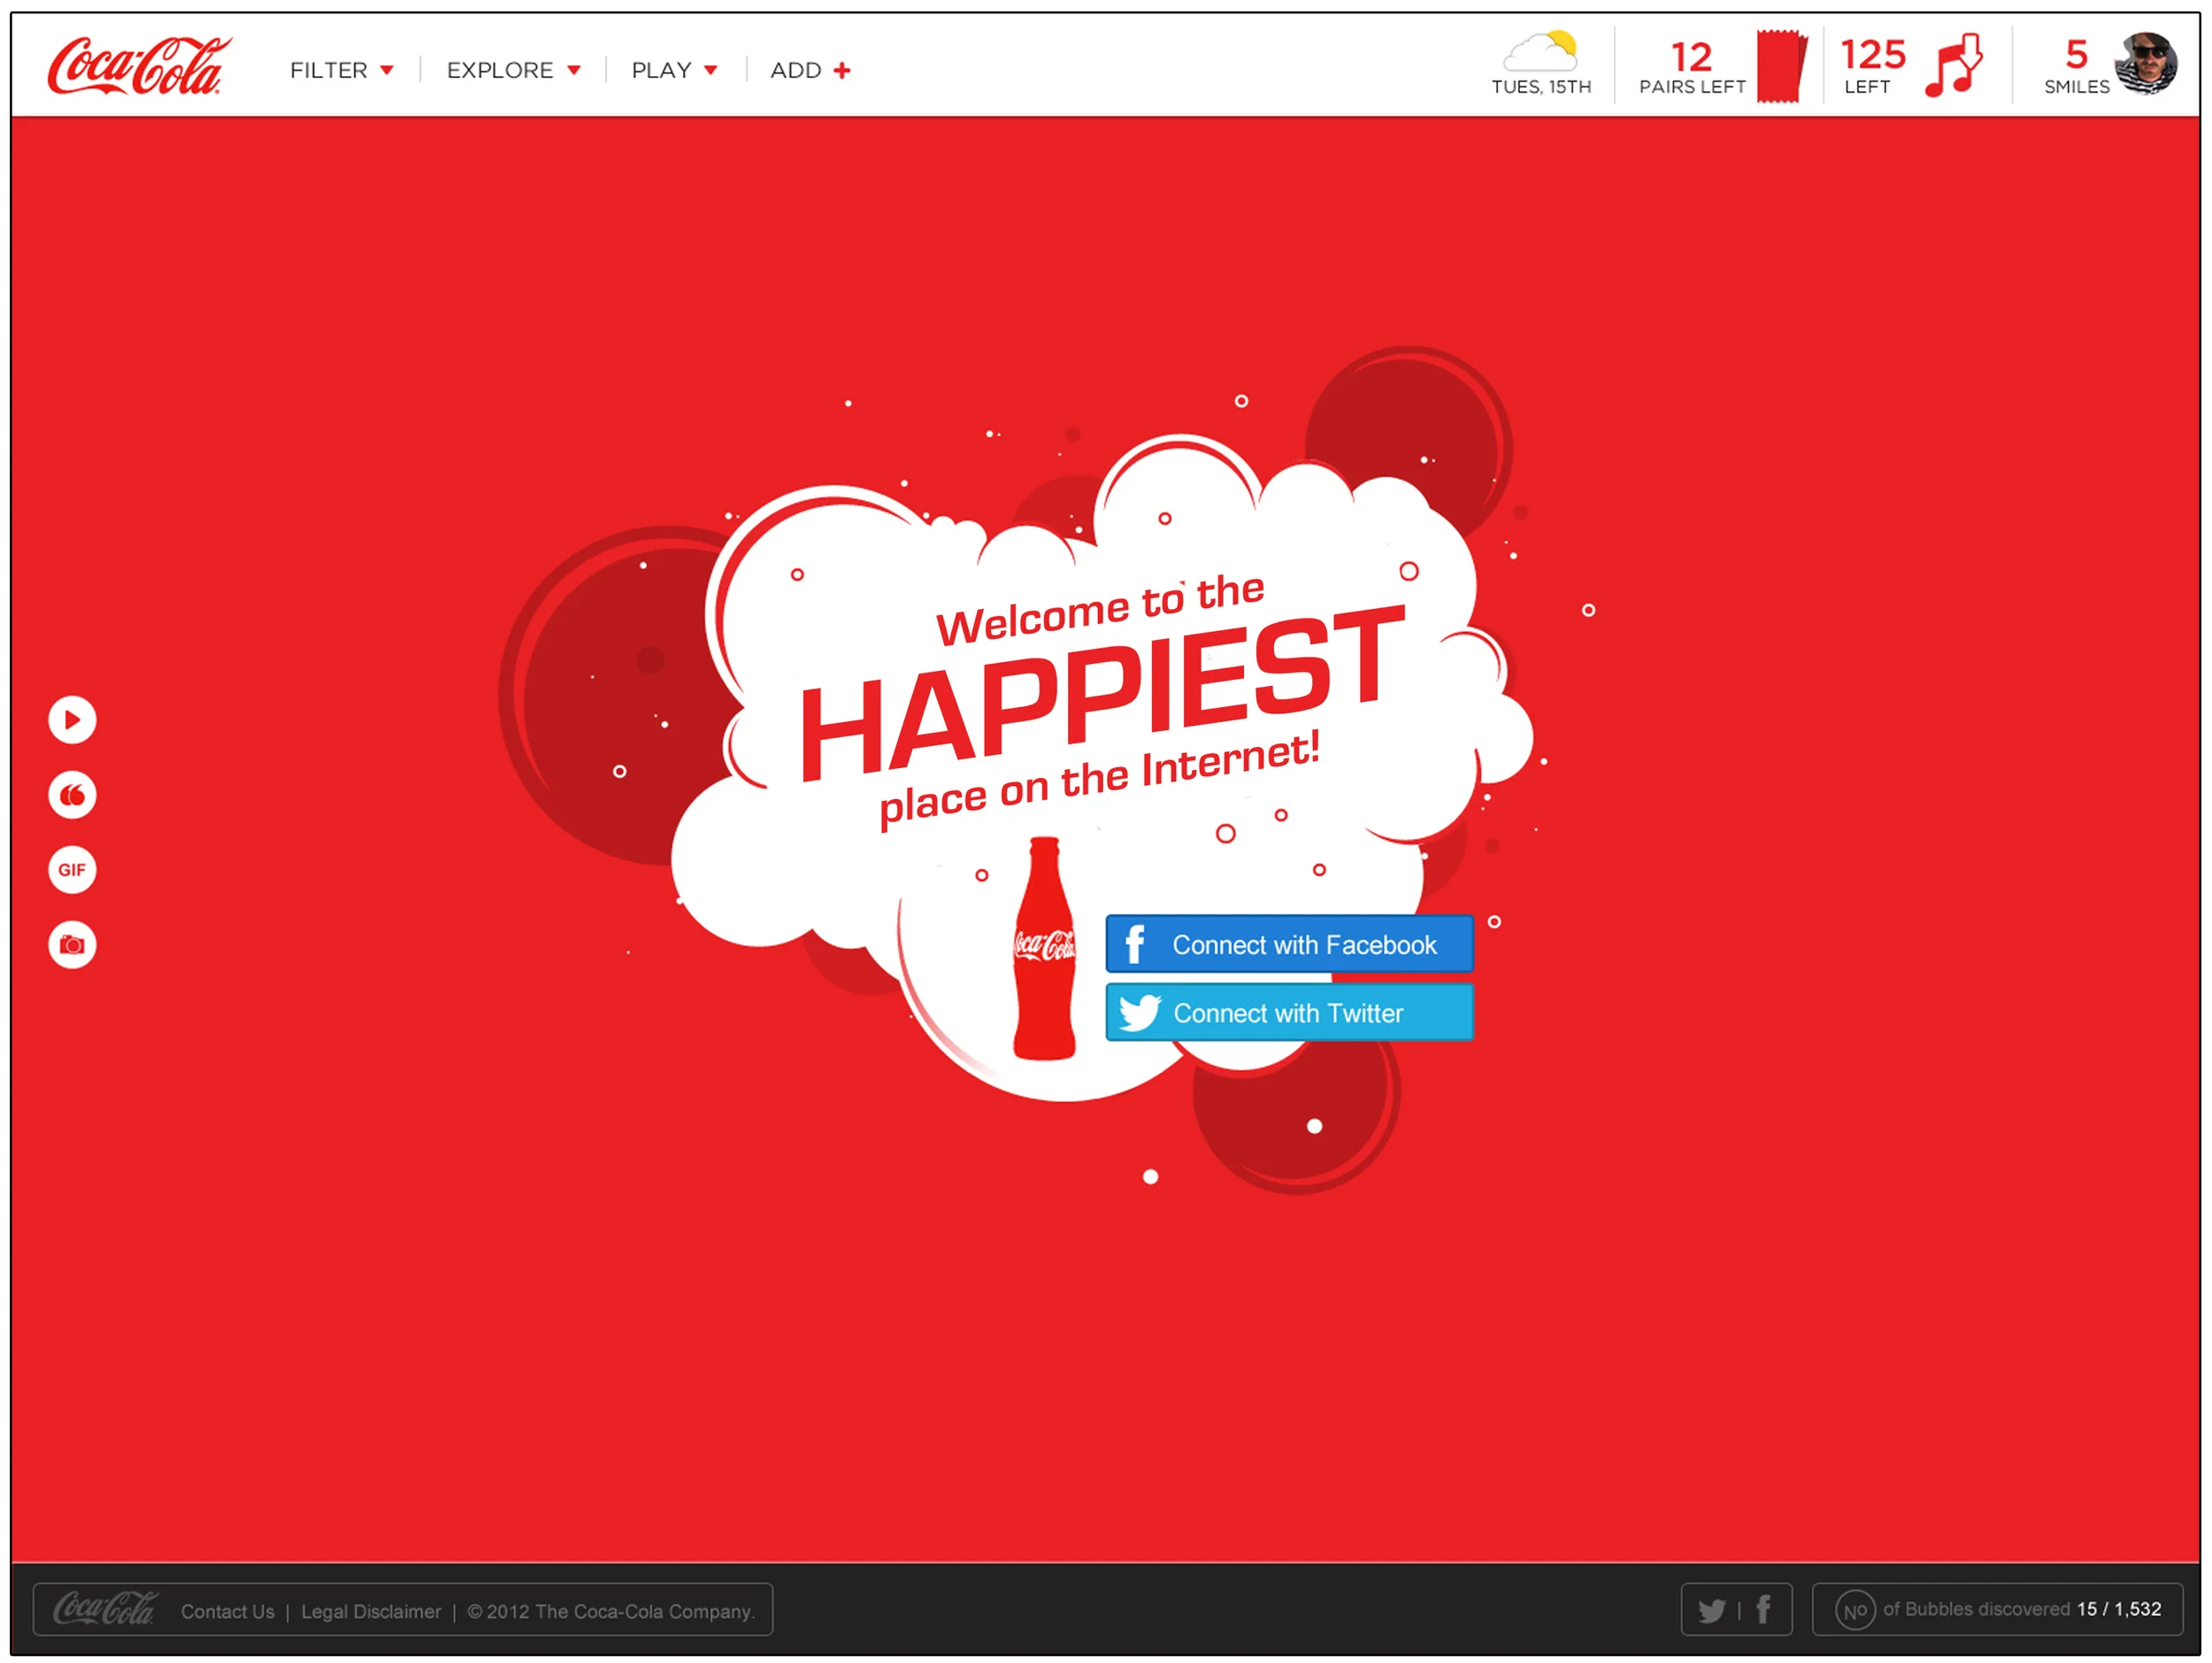Open the GIF sidebar icon

click(x=72, y=869)
